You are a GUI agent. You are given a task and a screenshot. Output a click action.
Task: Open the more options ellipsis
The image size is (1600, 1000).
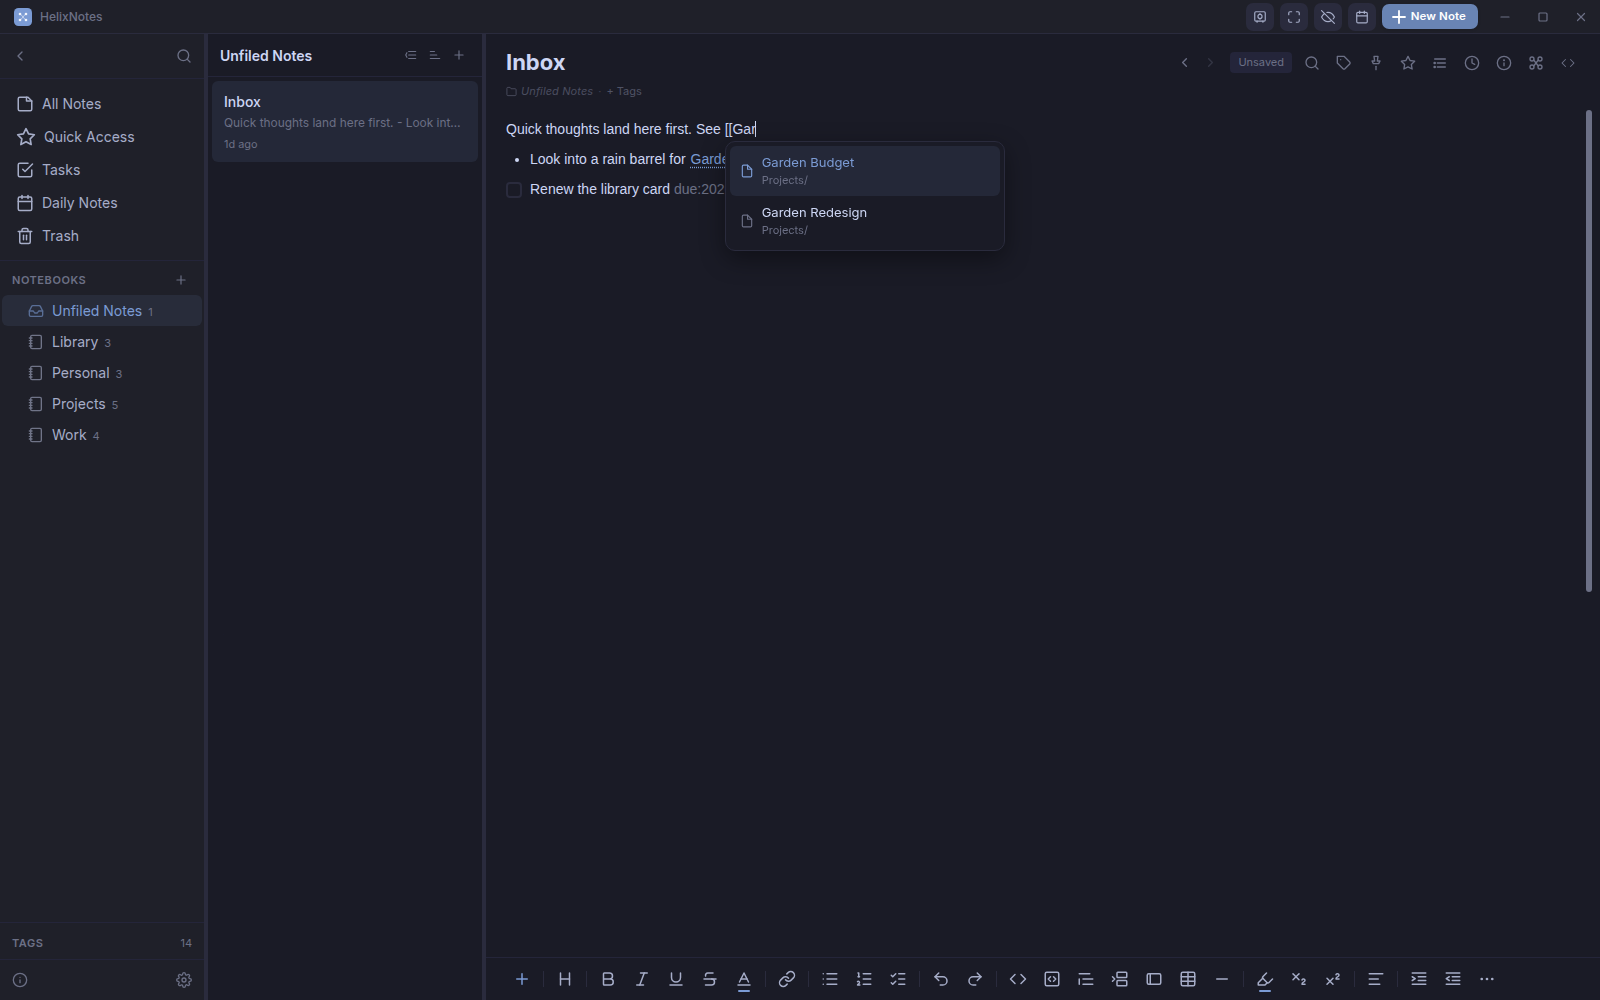tap(1487, 979)
